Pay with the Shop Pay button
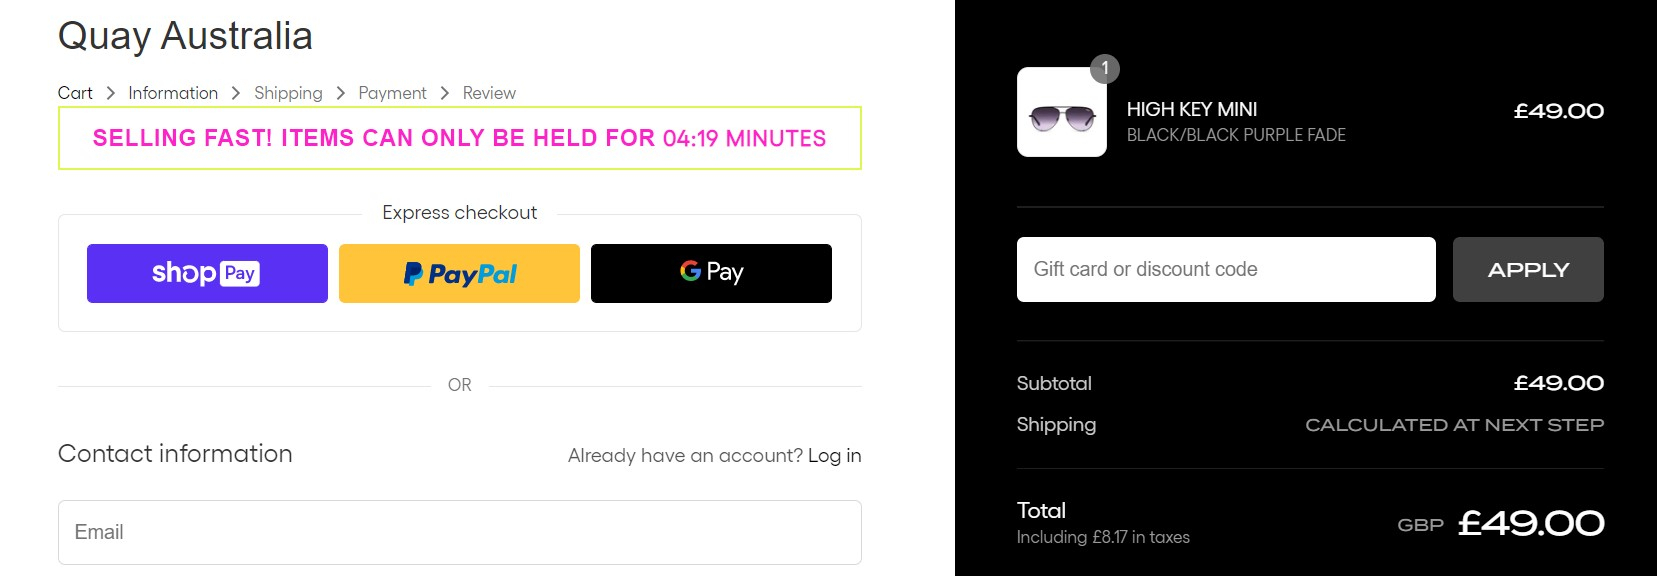1657x576 pixels. [x=207, y=273]
